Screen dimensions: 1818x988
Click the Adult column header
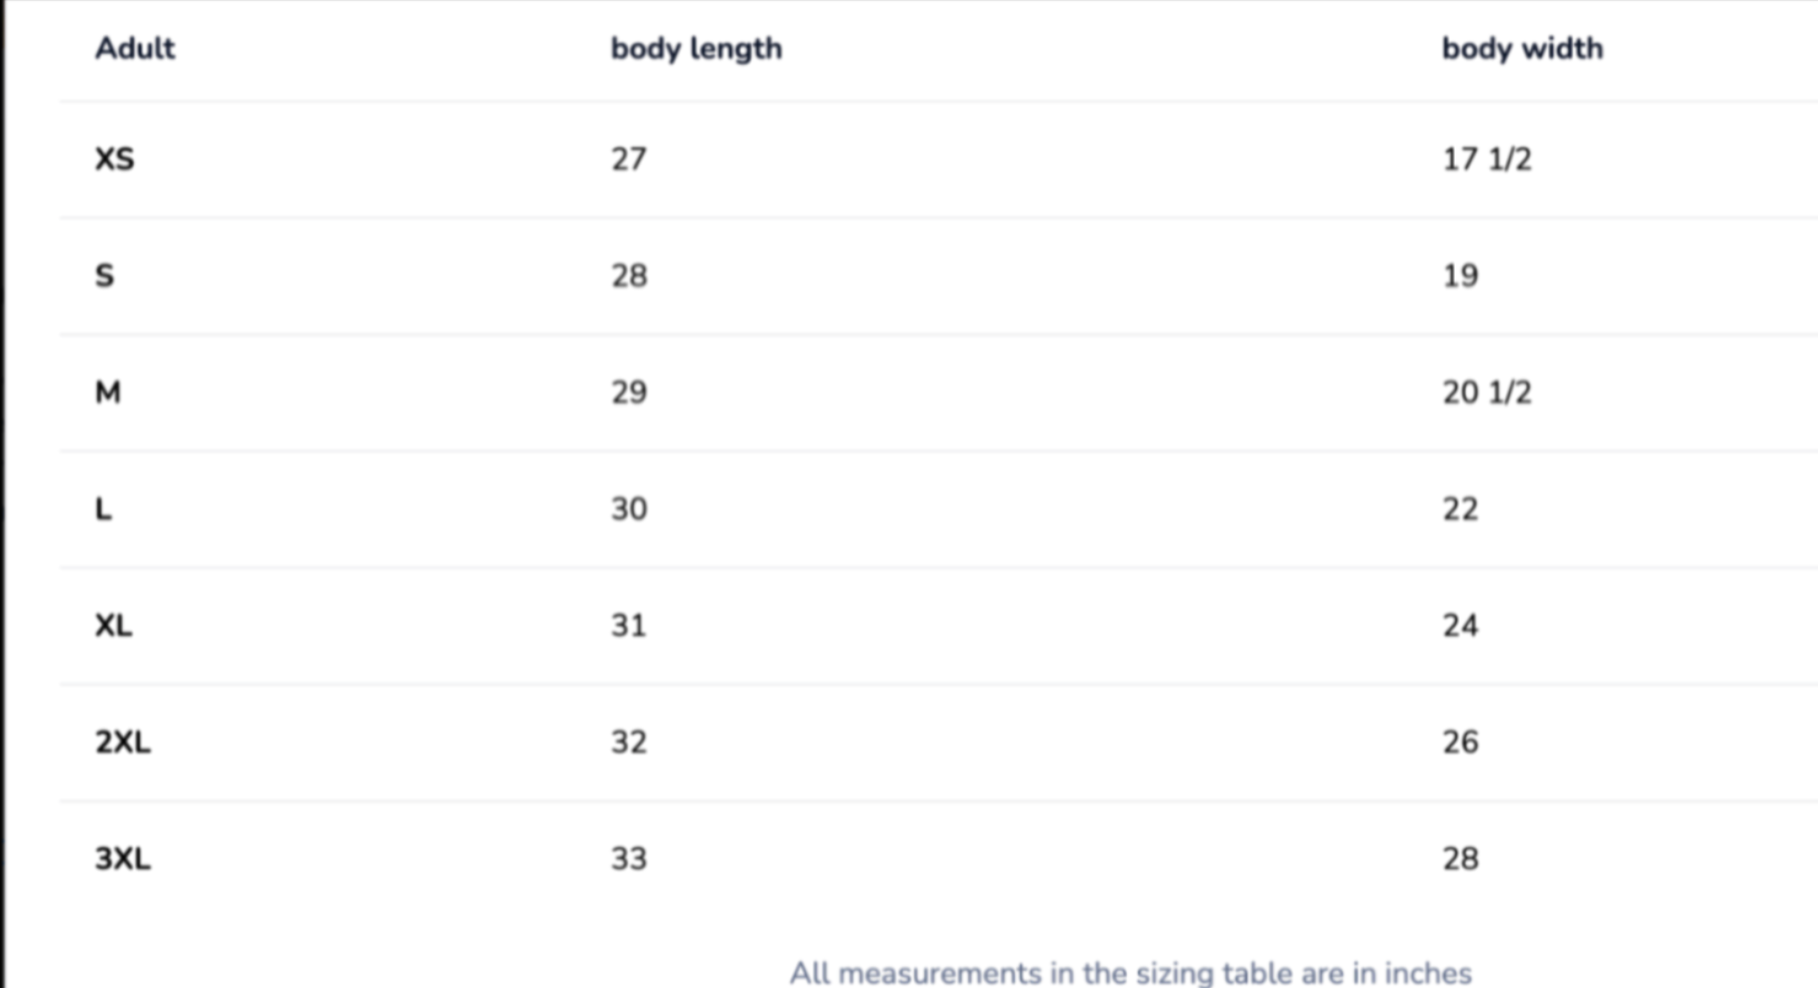pos(135,48)
